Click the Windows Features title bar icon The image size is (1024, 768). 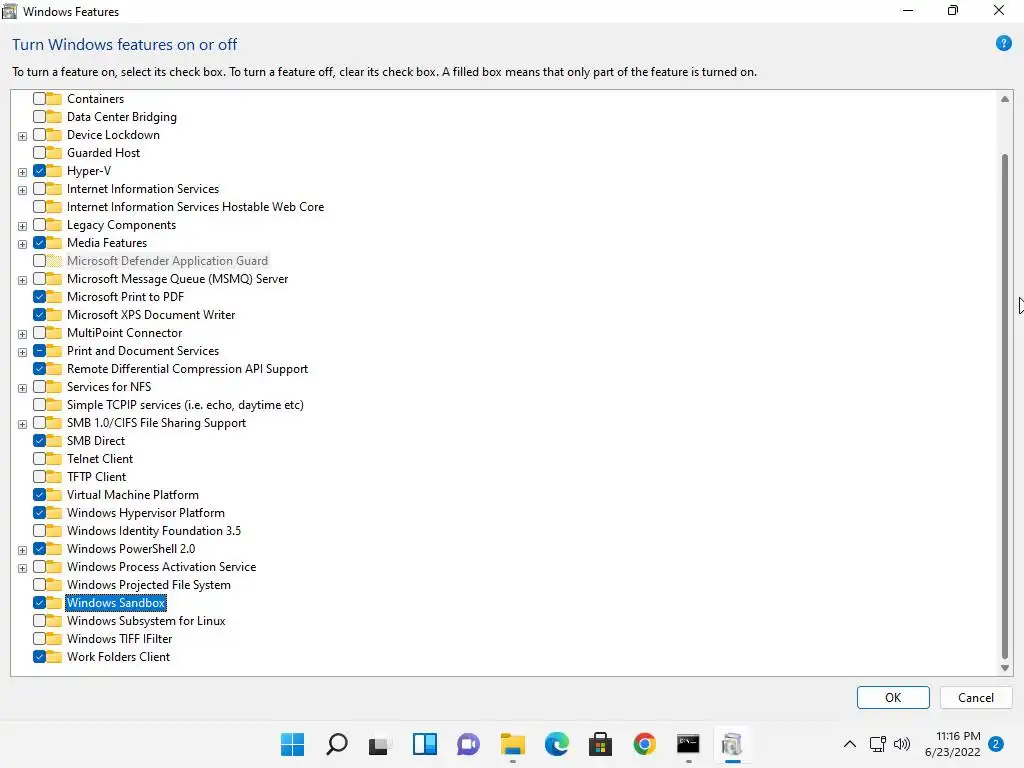coord(10,11)
